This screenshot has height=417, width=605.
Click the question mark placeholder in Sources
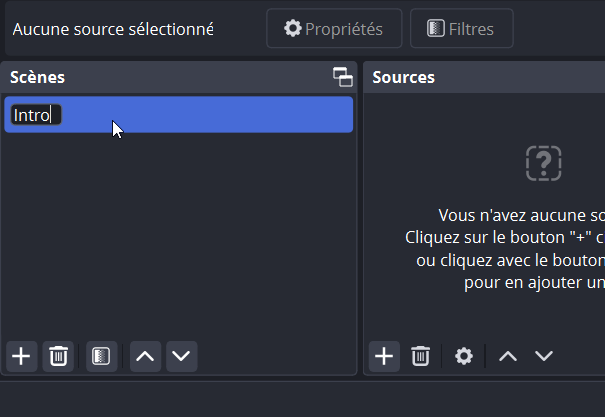pos(543,163)
